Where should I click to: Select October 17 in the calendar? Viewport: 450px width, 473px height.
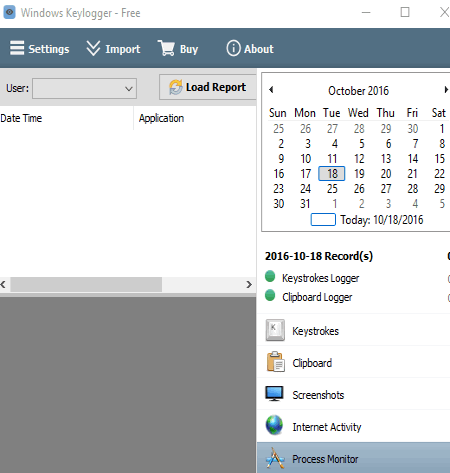coord(305,174)
